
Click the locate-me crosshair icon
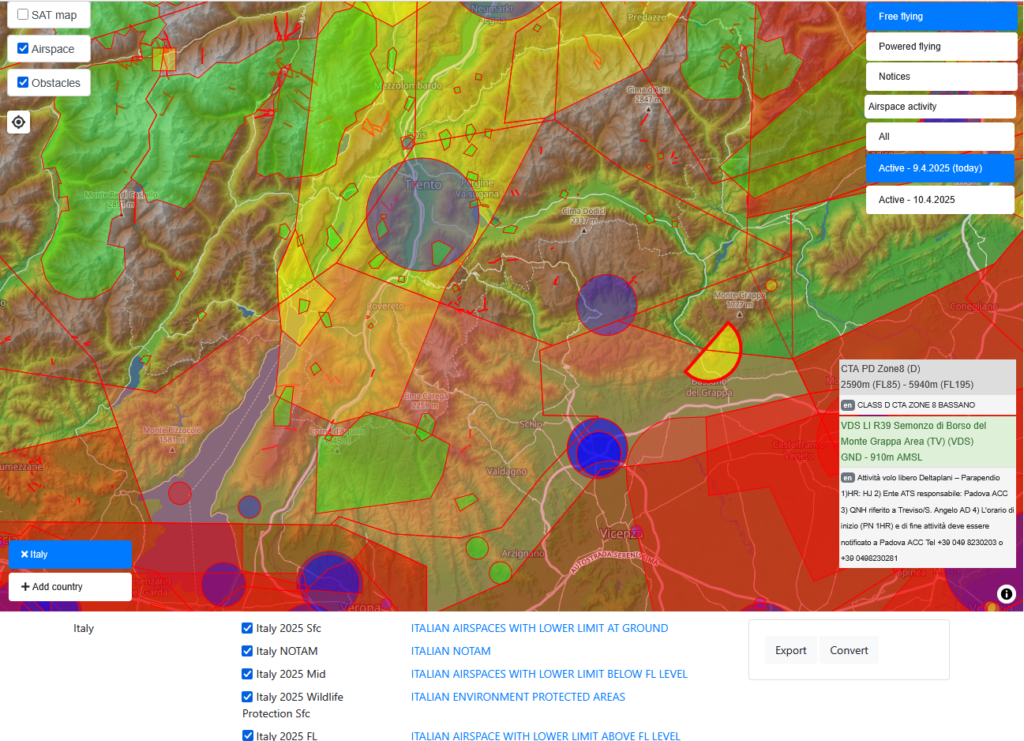(18, 122)
